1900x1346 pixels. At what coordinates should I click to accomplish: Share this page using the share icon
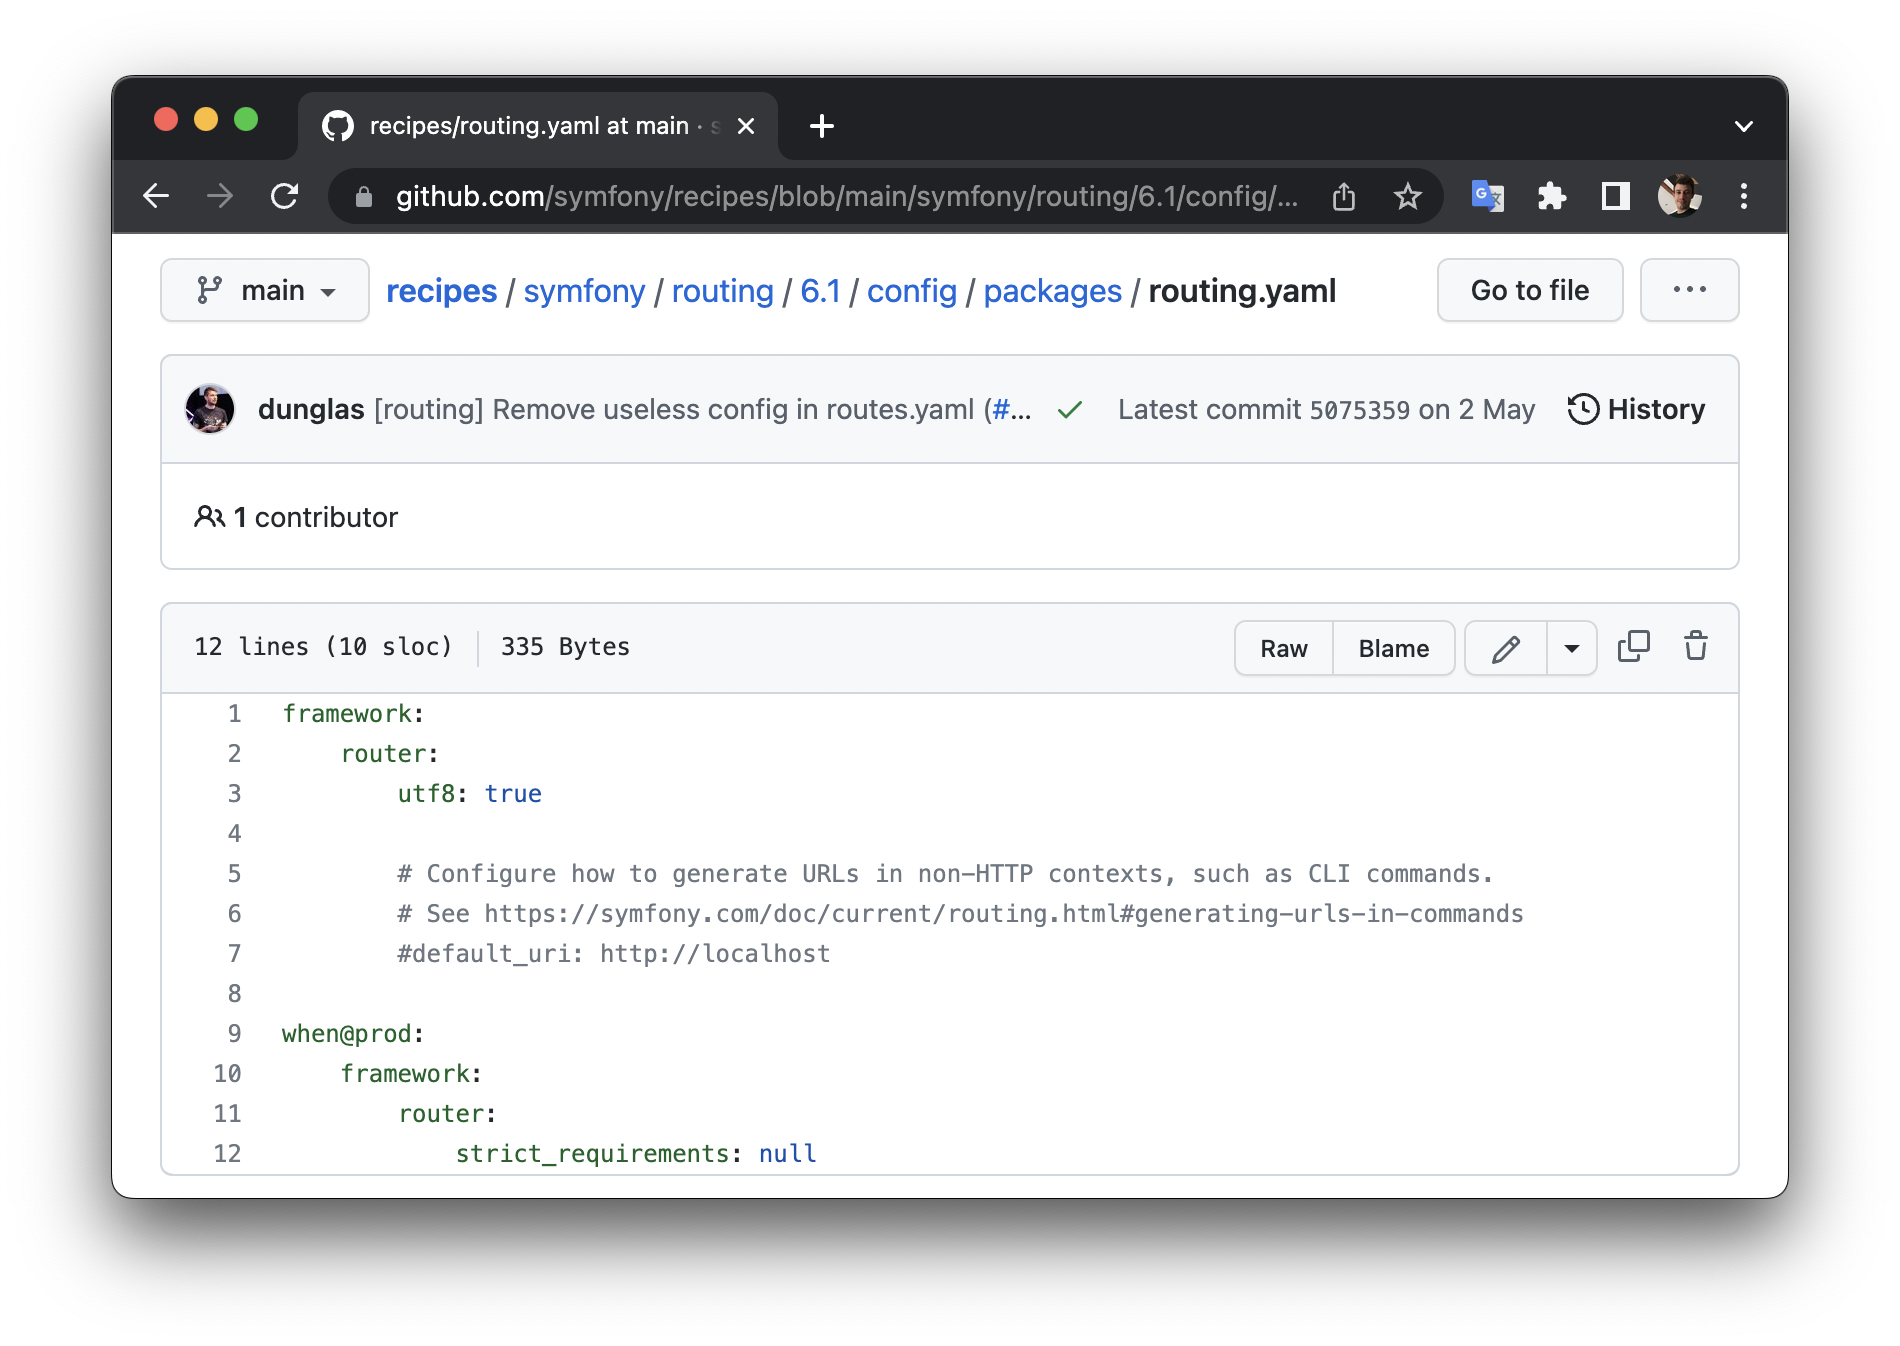pyautogui.click(x=1344, y=196)
